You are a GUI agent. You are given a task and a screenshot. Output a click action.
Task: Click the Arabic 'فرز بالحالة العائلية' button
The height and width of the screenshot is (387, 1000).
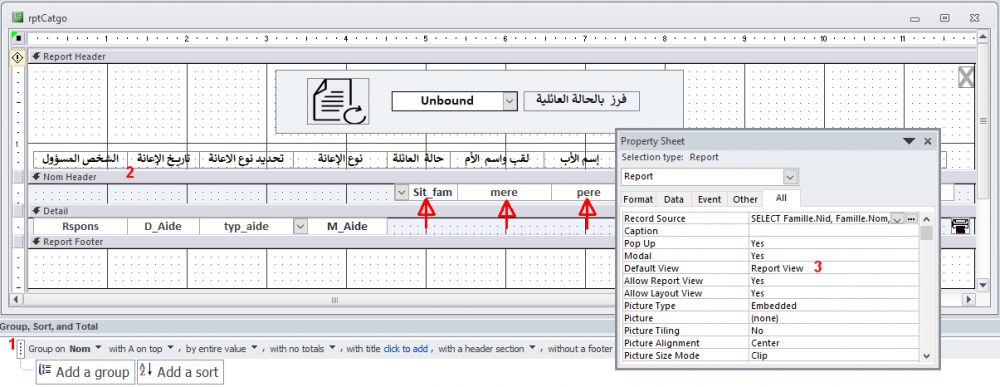coord(582,101)
